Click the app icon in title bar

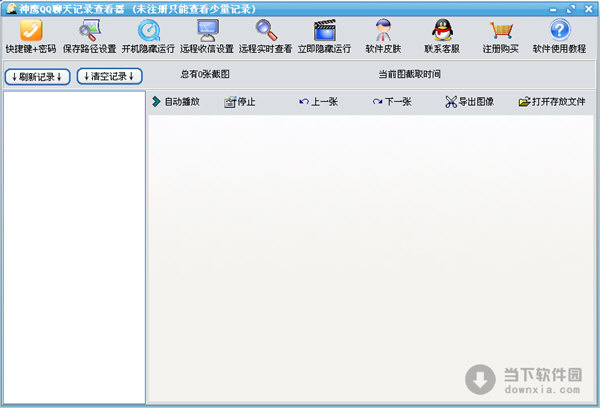[11, 8]
